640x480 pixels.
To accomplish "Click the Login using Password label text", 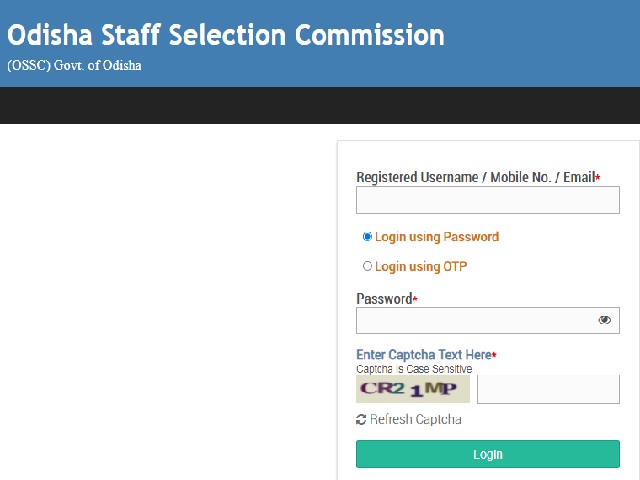I will coord(437,237).
